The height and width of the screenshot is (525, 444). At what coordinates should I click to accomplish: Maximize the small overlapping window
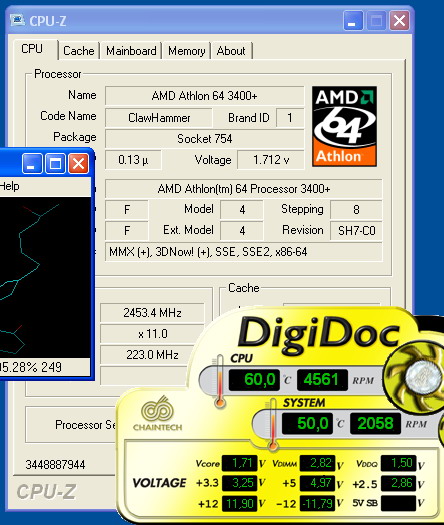(55, 163)
